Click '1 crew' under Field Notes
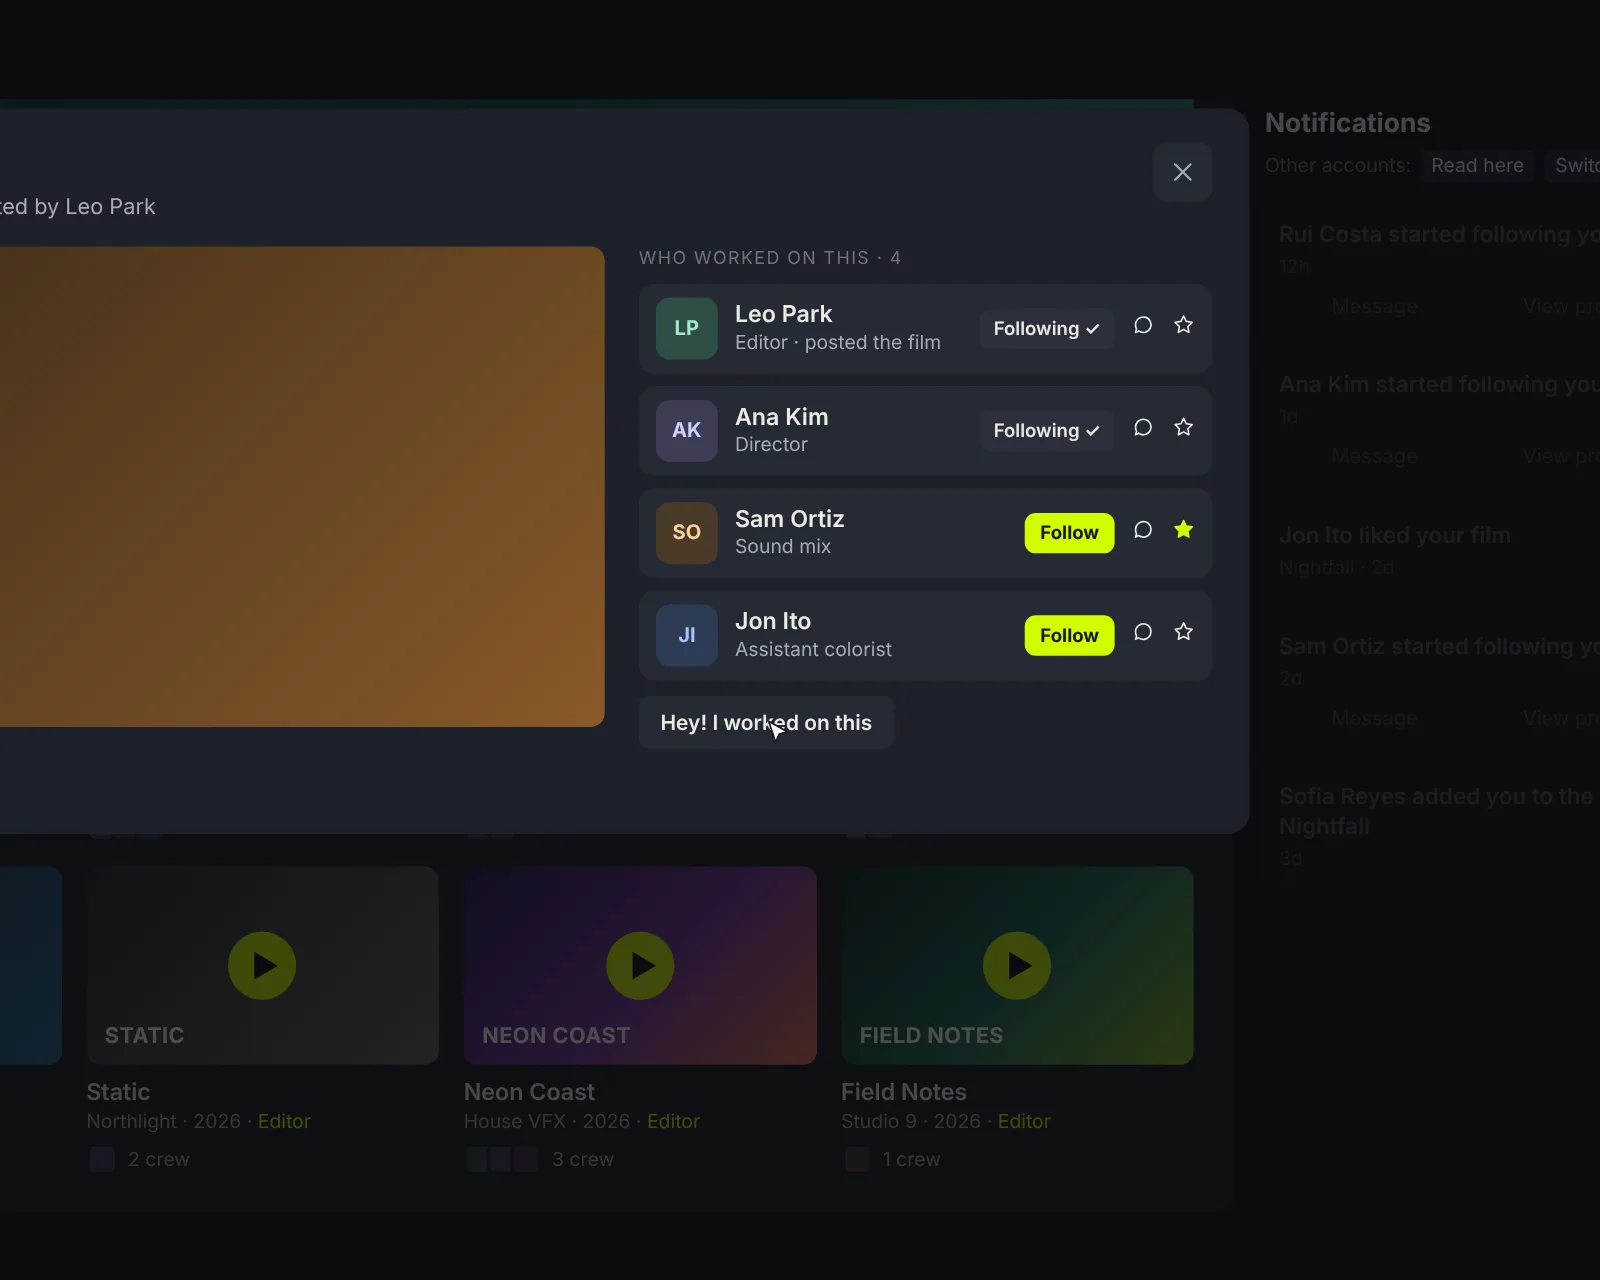Image resolution: width=1600 pixels, height=1280 pixels. (x=911, y=1159)
